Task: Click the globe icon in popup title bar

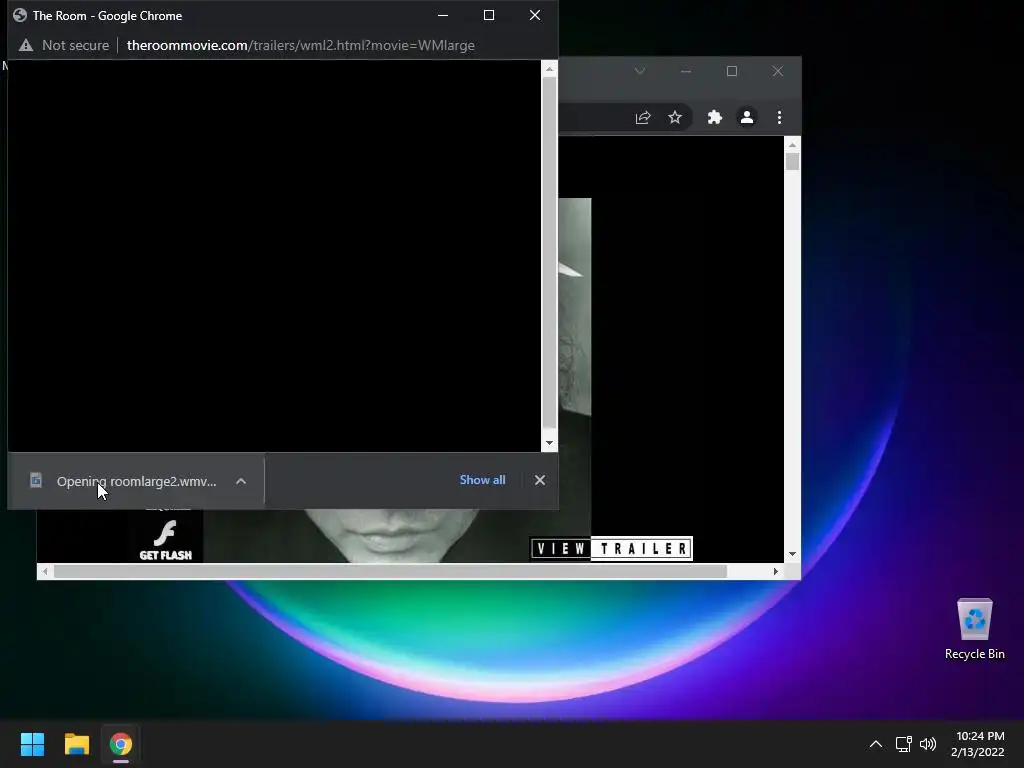Action: [20, 15]
